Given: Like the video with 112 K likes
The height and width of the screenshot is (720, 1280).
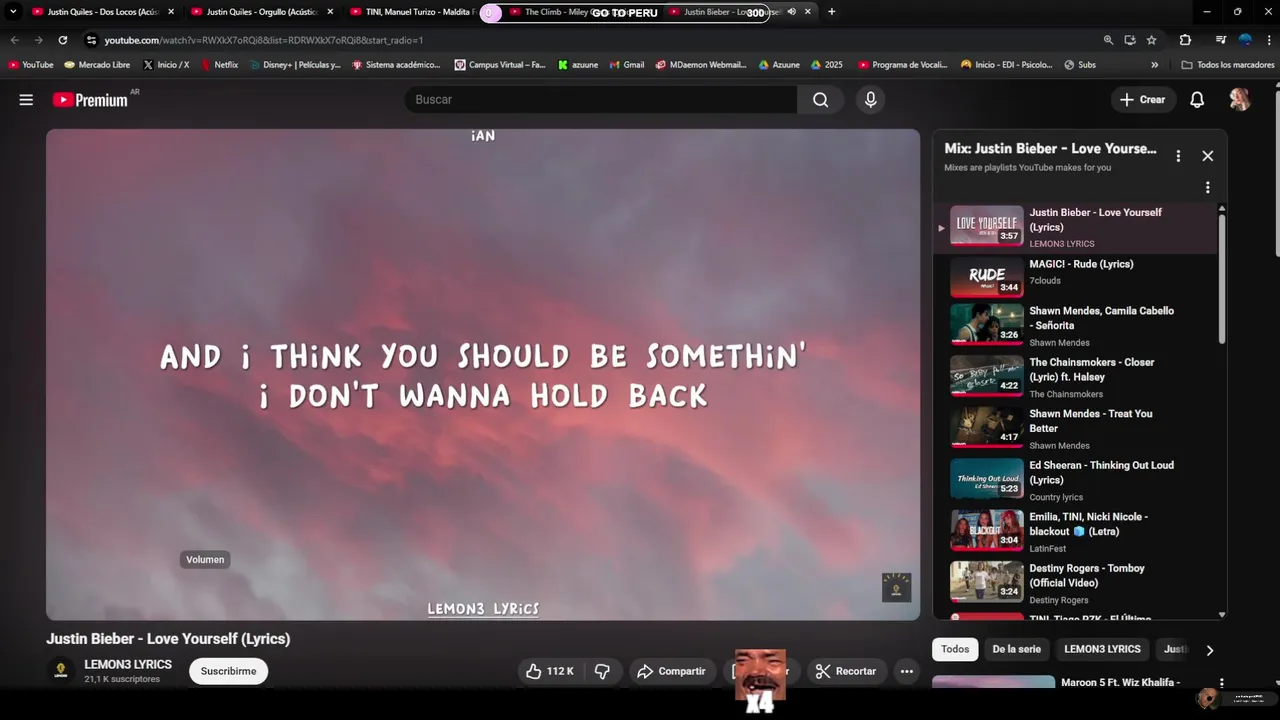Looking at the screenshot, I should tap(549, 671).
